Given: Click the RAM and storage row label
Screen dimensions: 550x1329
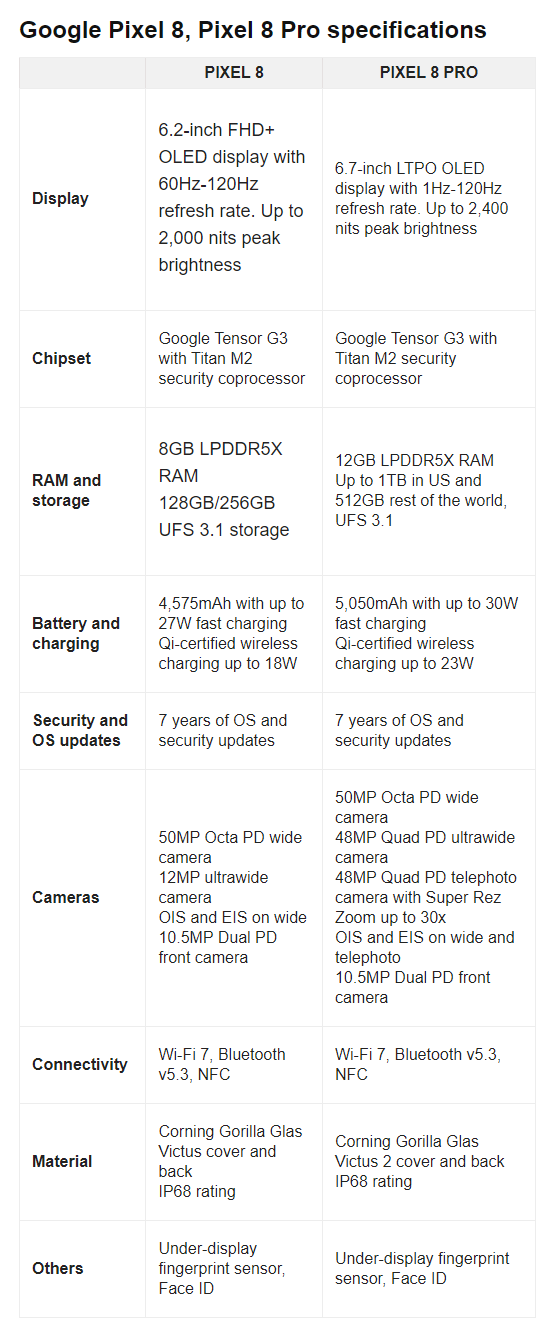Looking at the screenshot, I should tap(67, 490).
